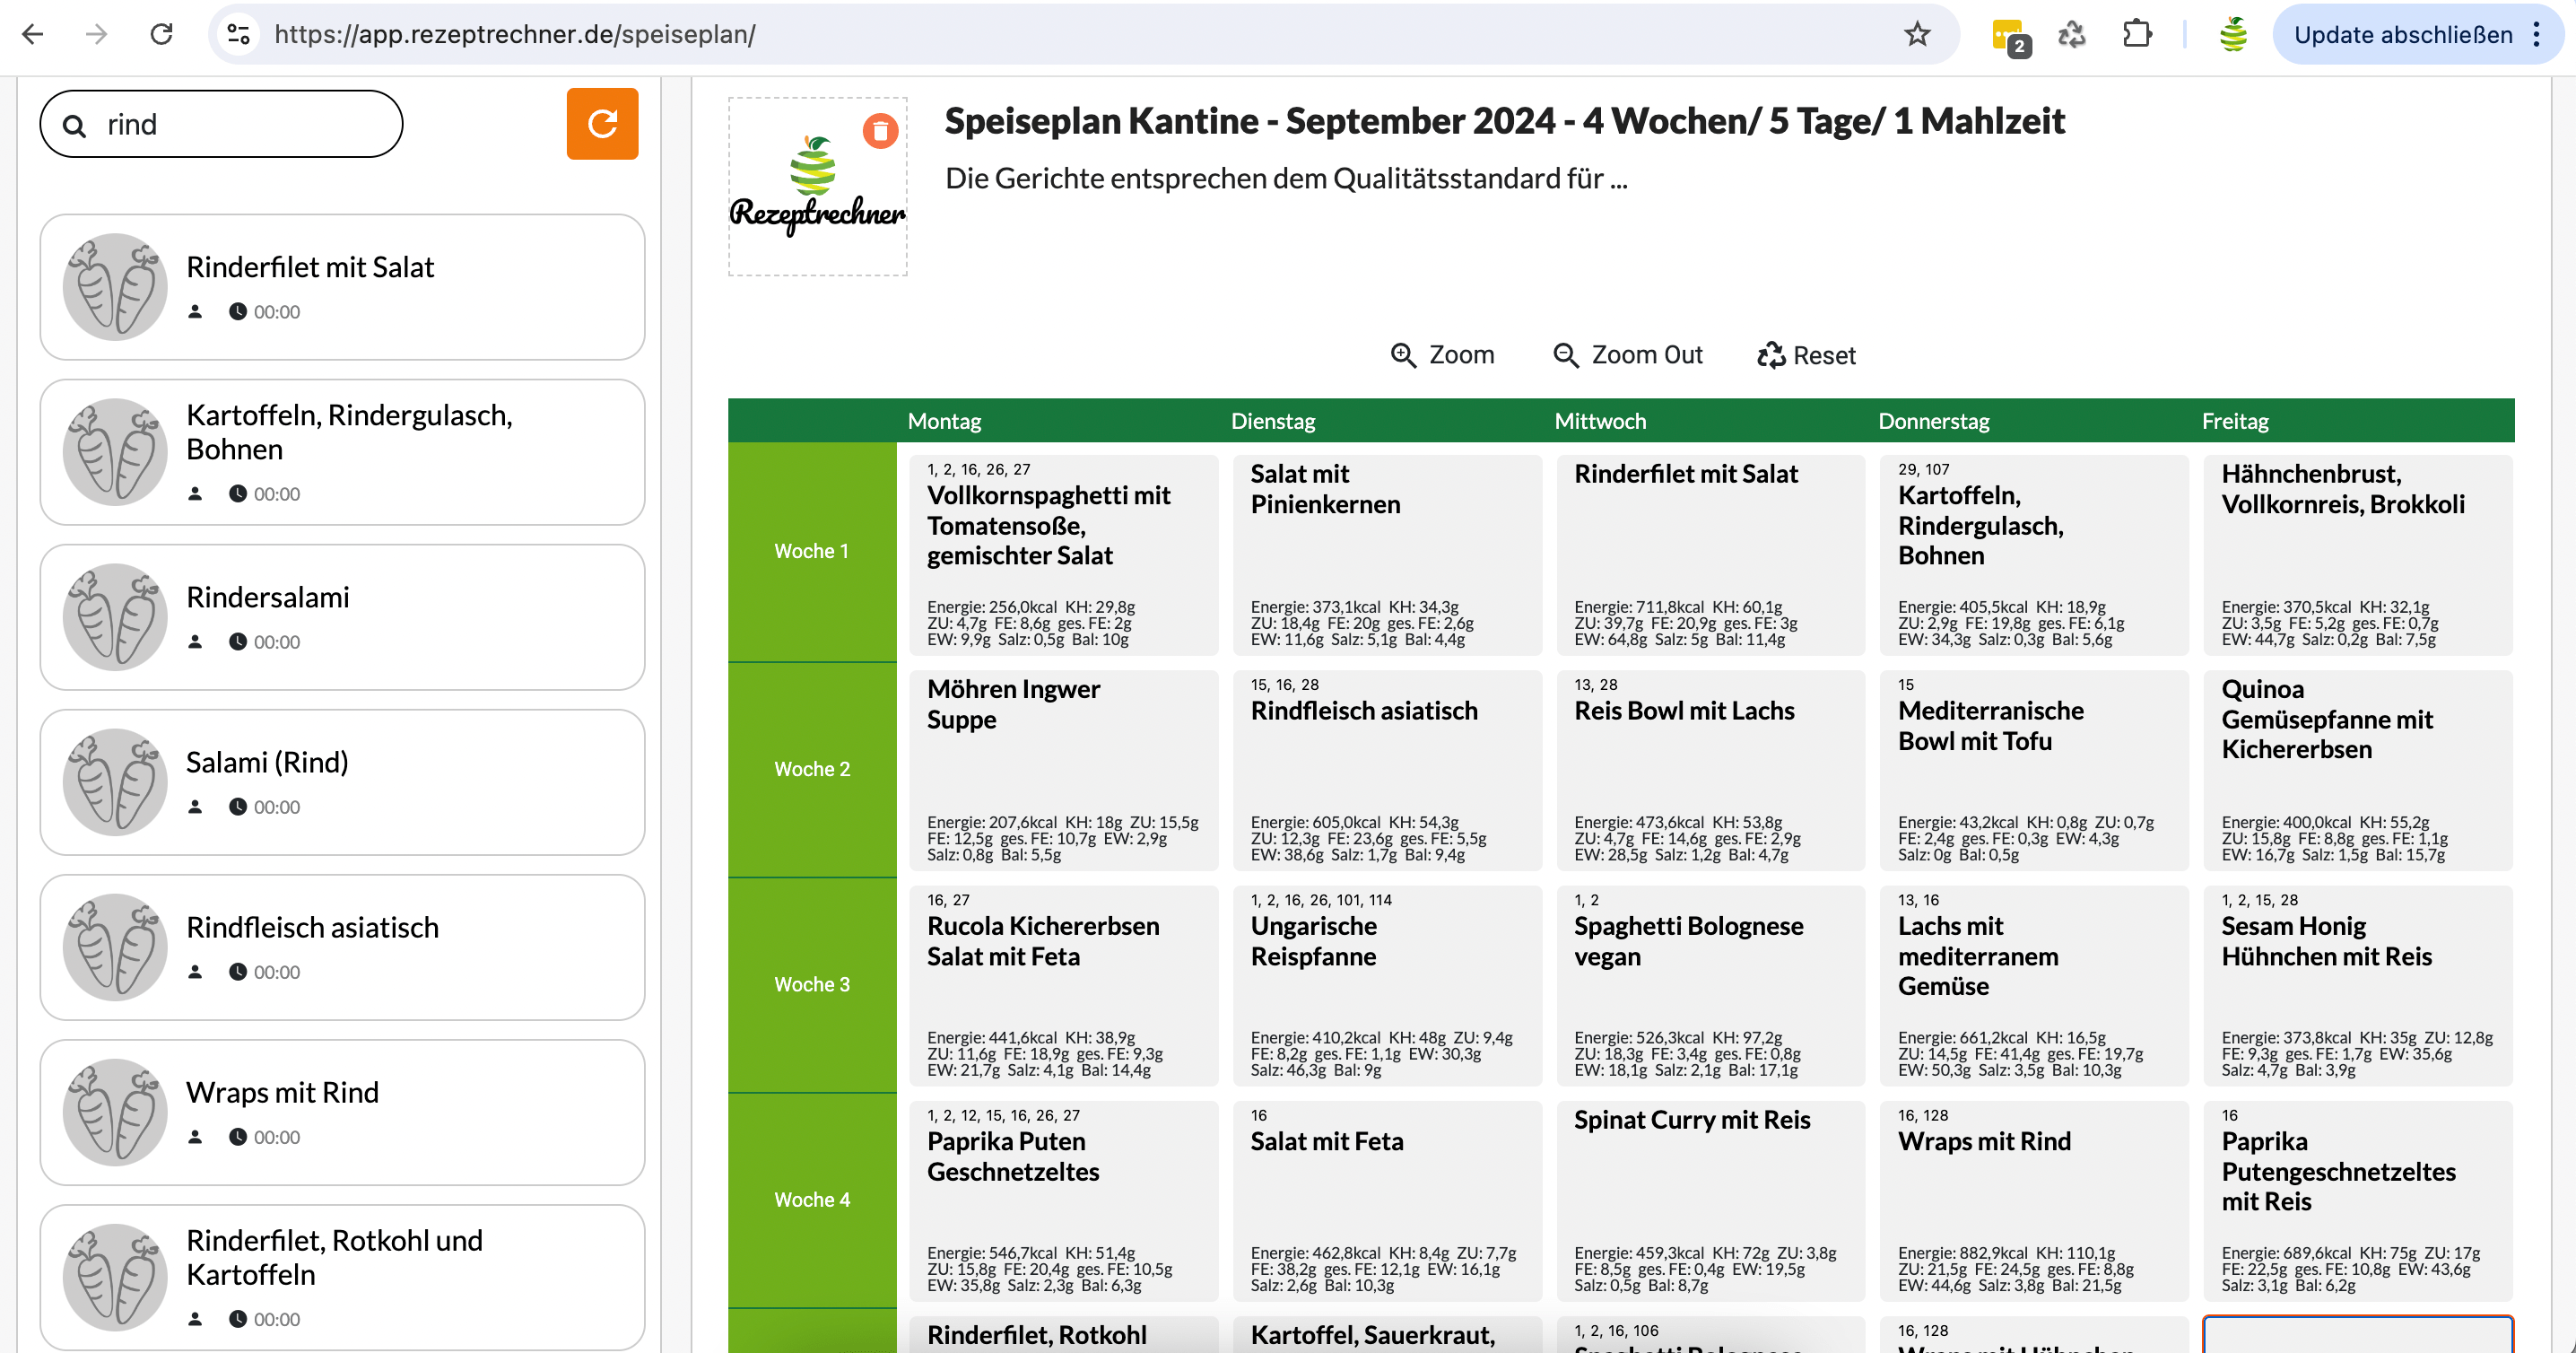2576x1353 pixels.
Task: Open the Extensions puzzle icon
Action: [2136, 34]
